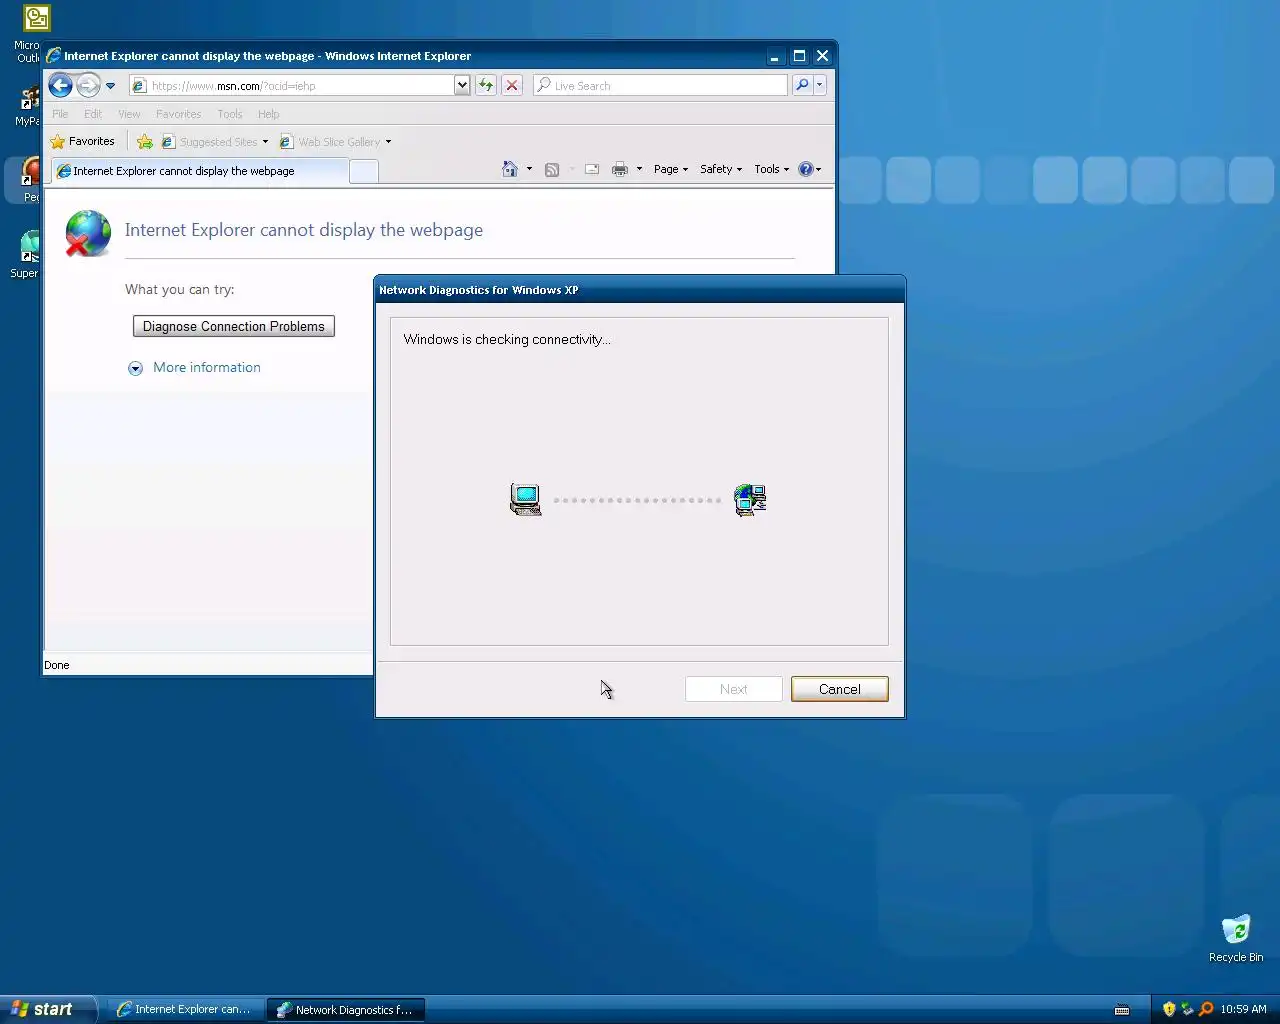The height and width of the screenshot is (1024, 1280).
Task: Click the Live Search box
Action: coord(660,86)
